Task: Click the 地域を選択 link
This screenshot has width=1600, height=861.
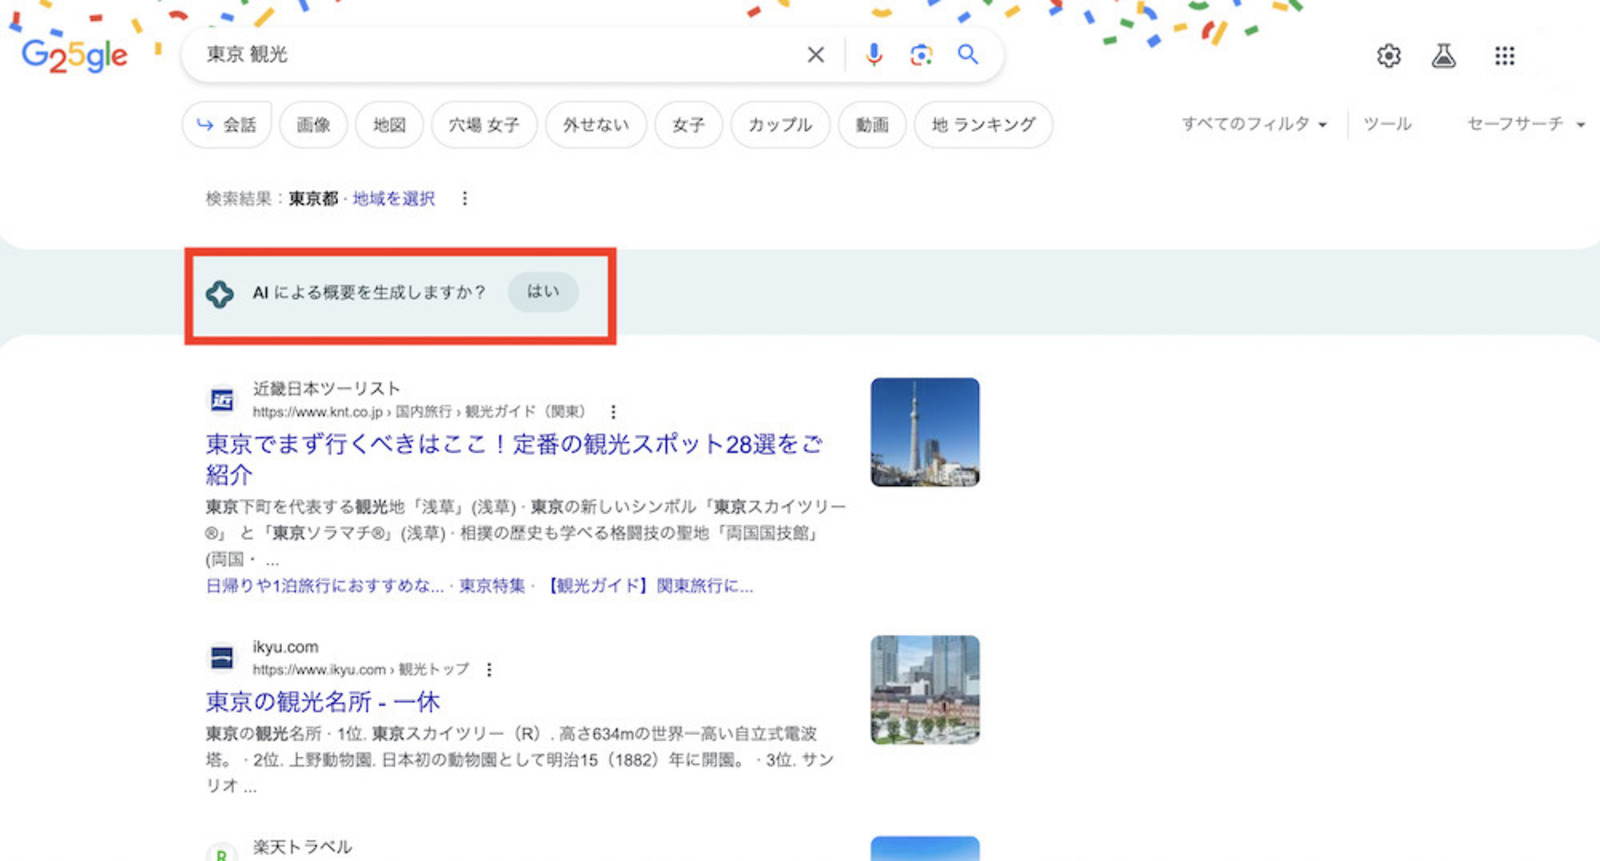Action: point(394,198)
